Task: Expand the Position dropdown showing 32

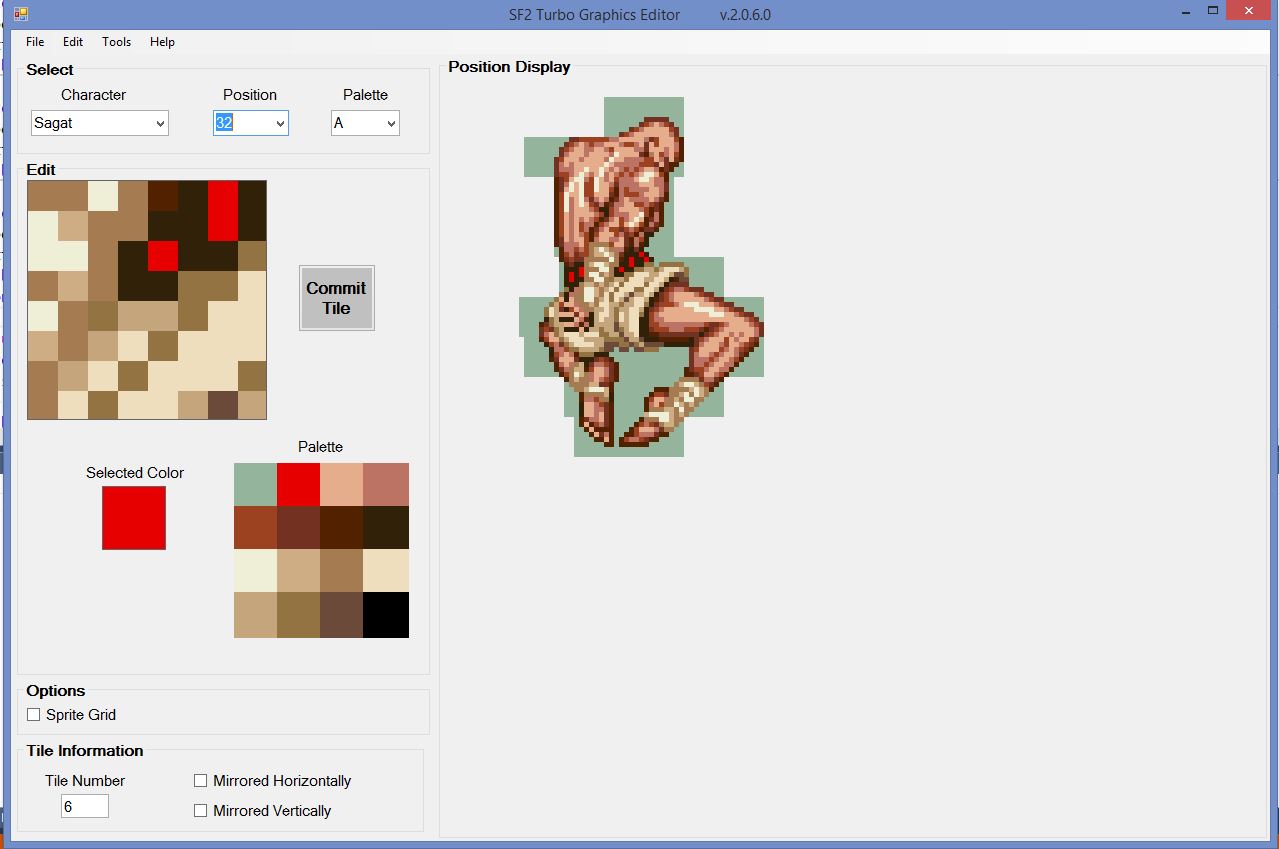Action: pos(280,123)
